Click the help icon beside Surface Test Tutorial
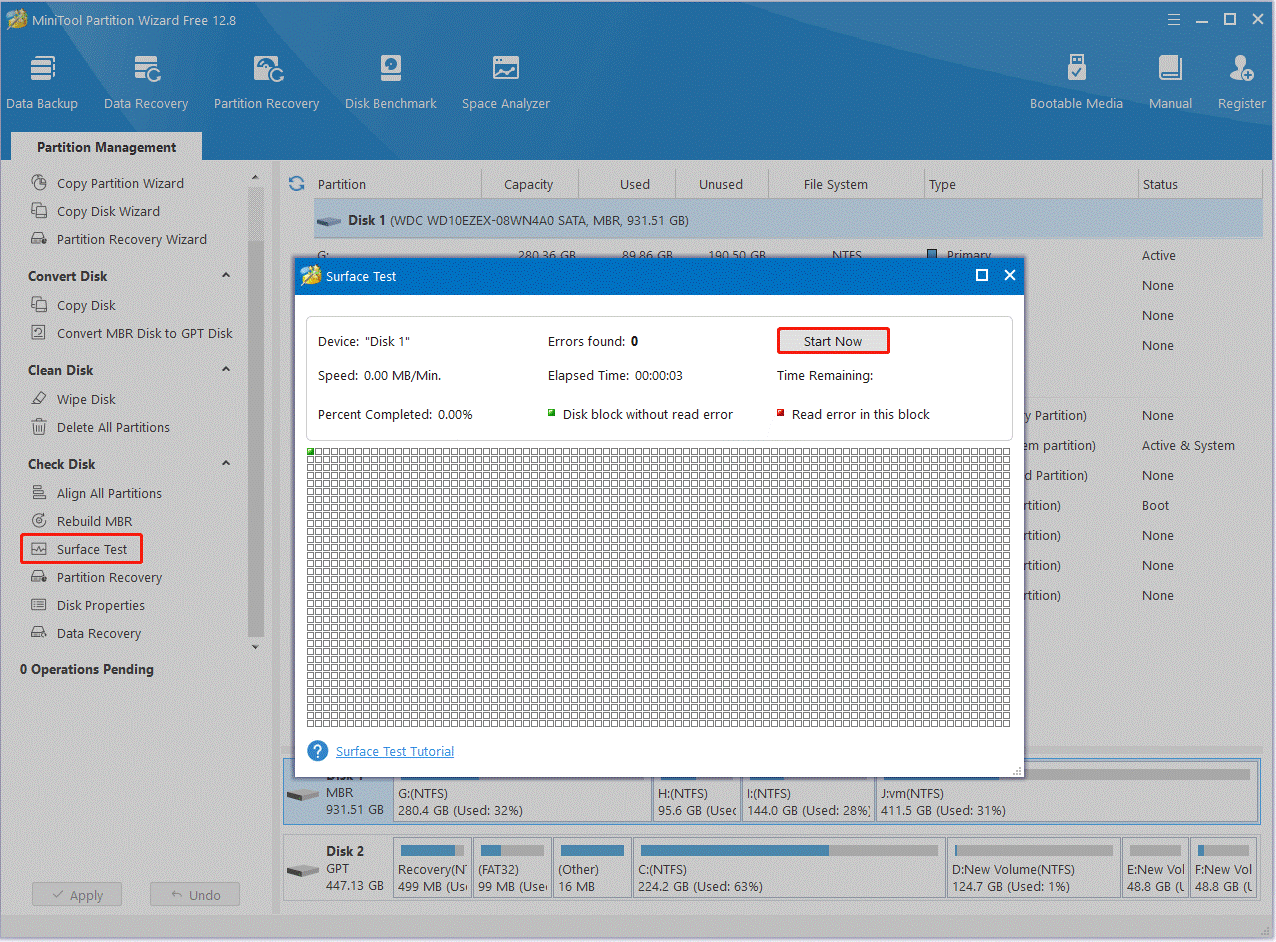Image resolution: width=1276 pixels, height=942 pixels. 317,751
